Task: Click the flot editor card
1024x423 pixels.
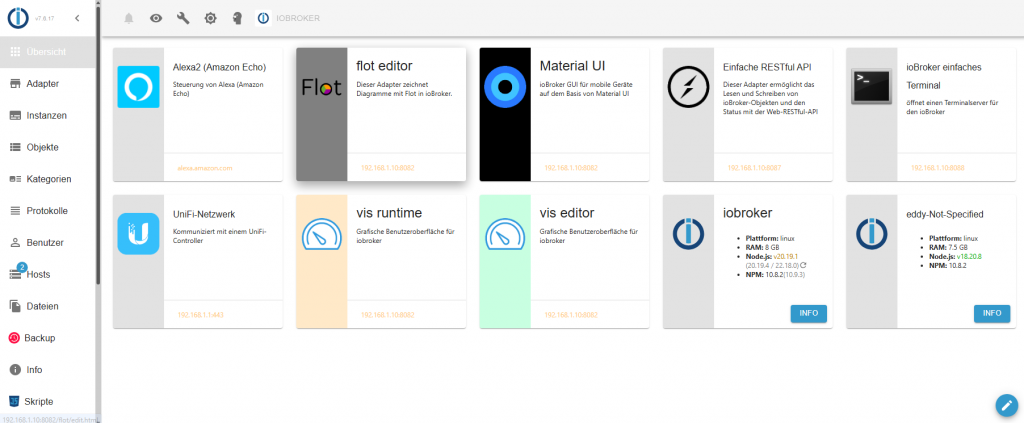Action: pos(381,113)
